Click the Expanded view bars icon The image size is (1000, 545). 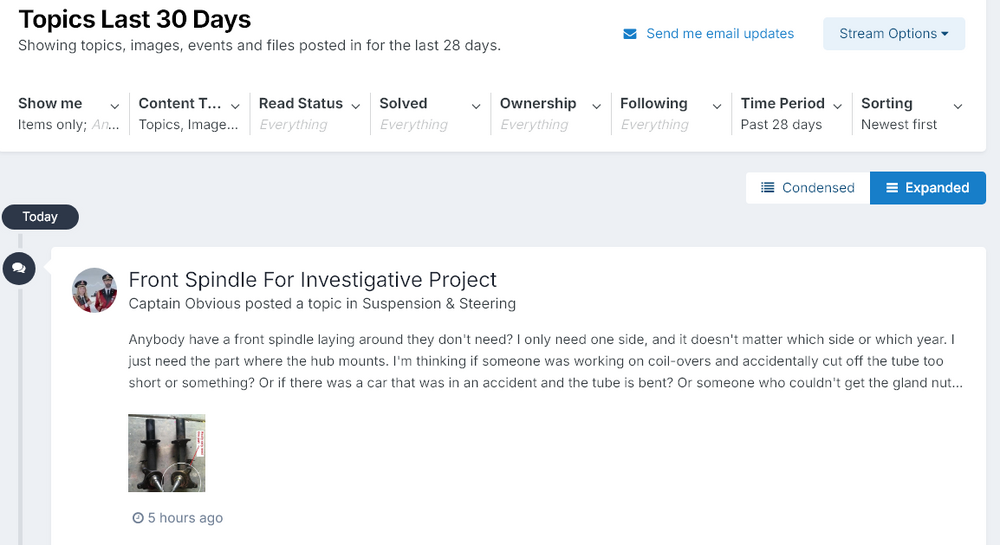pyautogui.click(x=892, y=187)
